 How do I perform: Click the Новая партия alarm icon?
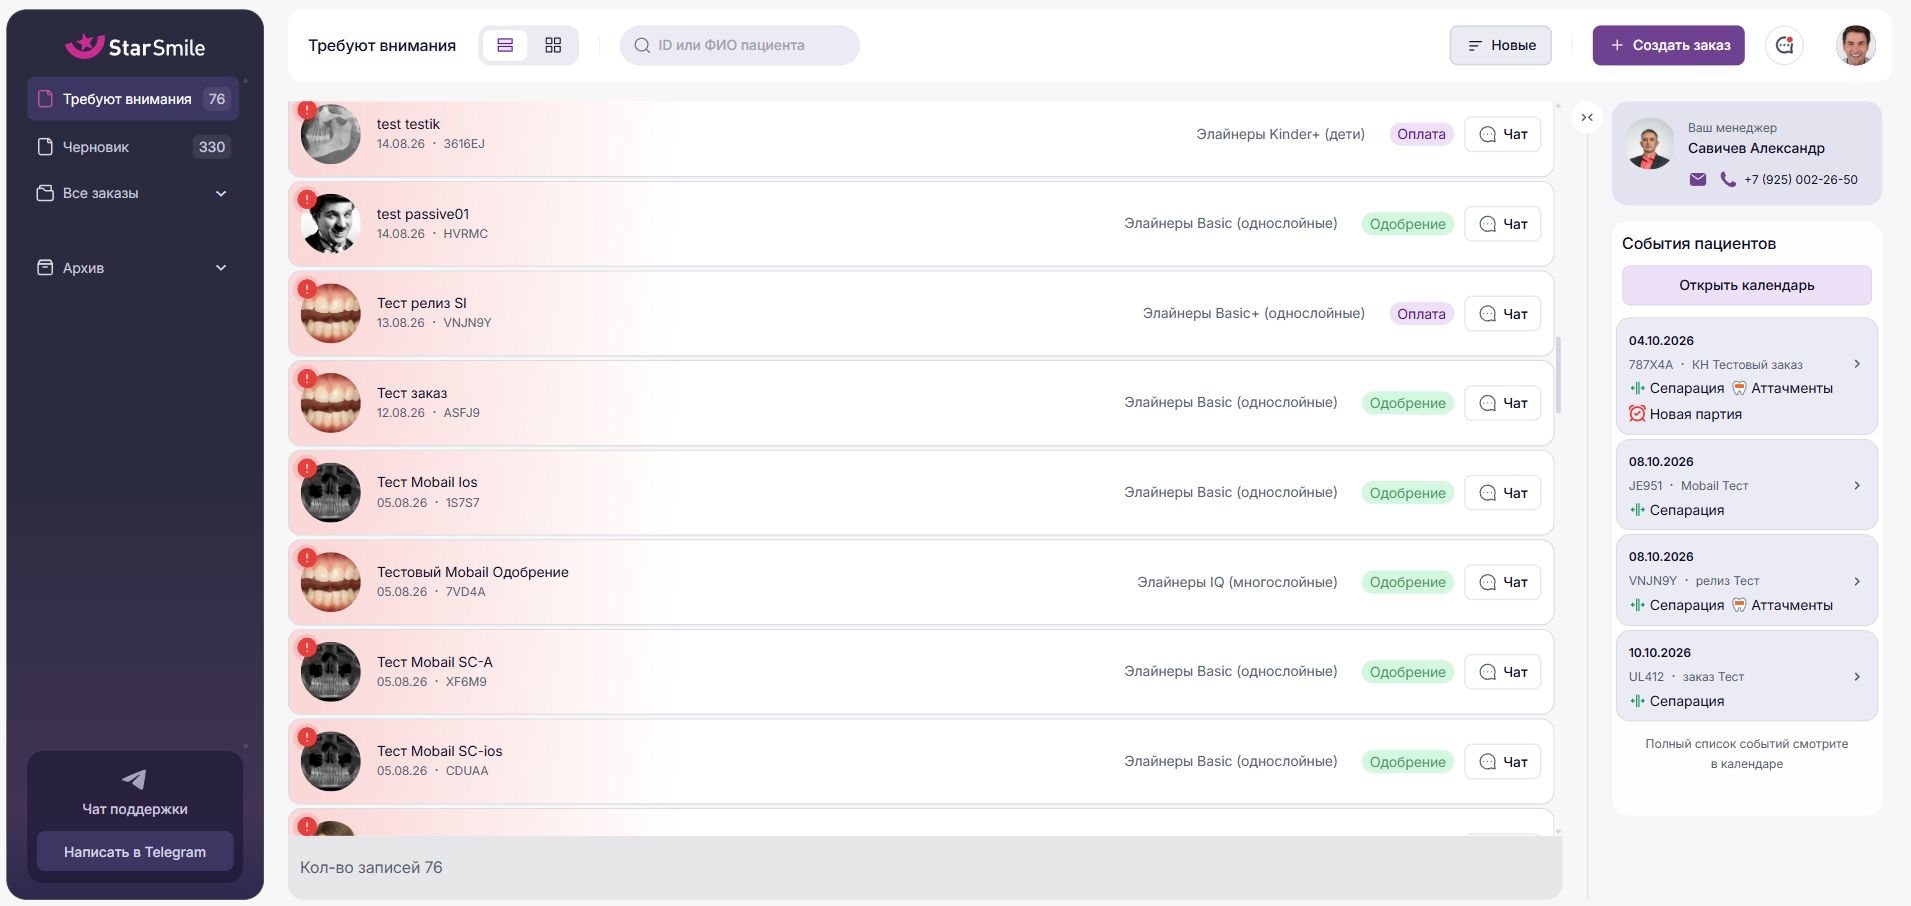pos(1637,413)
